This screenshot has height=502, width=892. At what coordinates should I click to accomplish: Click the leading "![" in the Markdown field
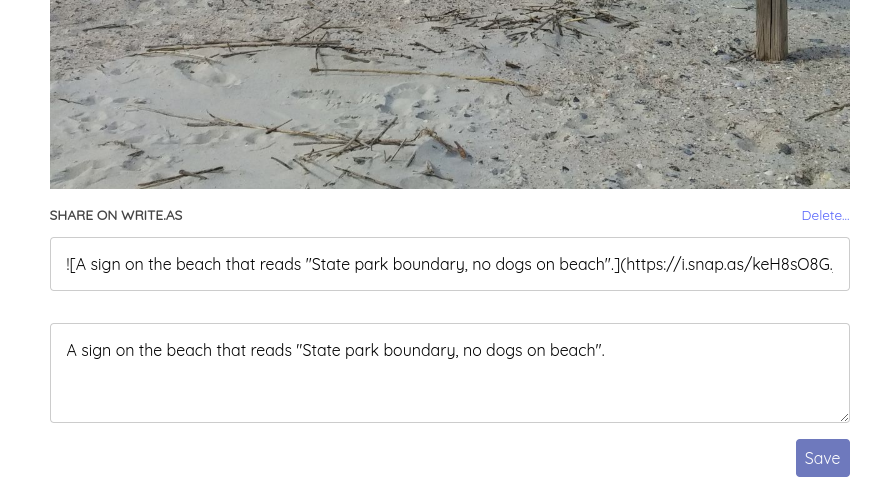click(72, 265)
